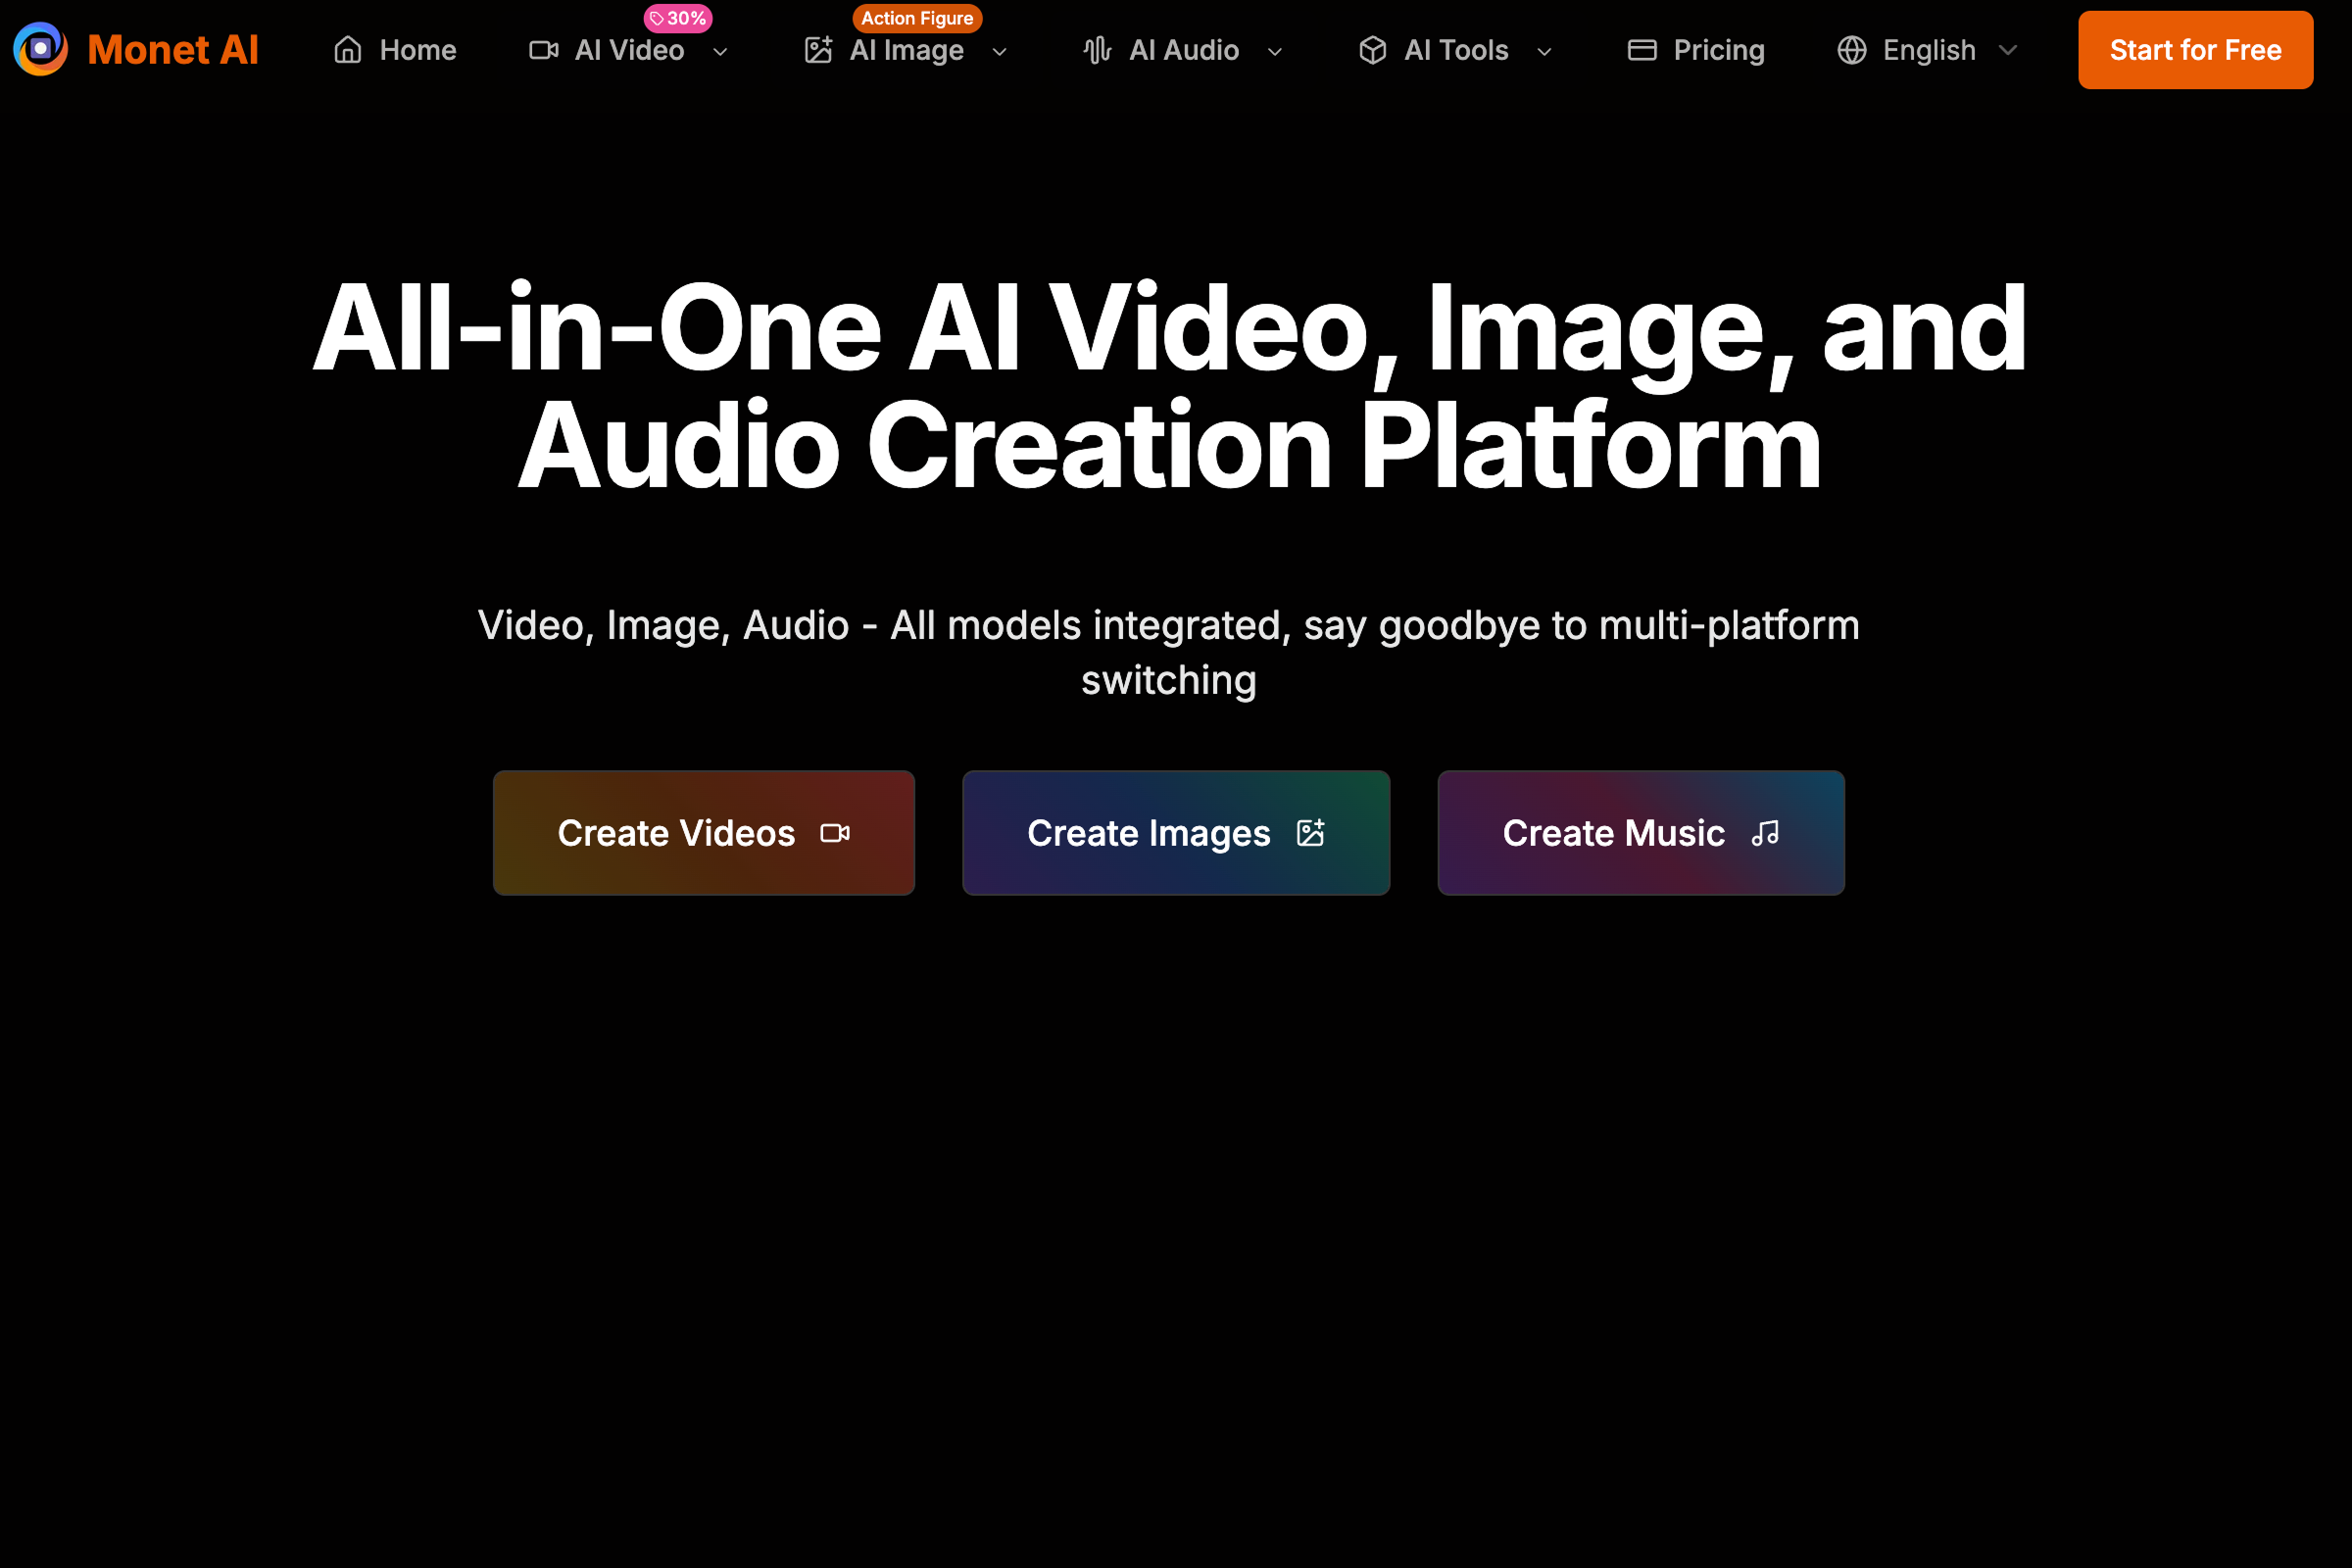Expand the AI Image dropdown chevron
This screenshot has height=1568, width=2352.
click(999, 51)
